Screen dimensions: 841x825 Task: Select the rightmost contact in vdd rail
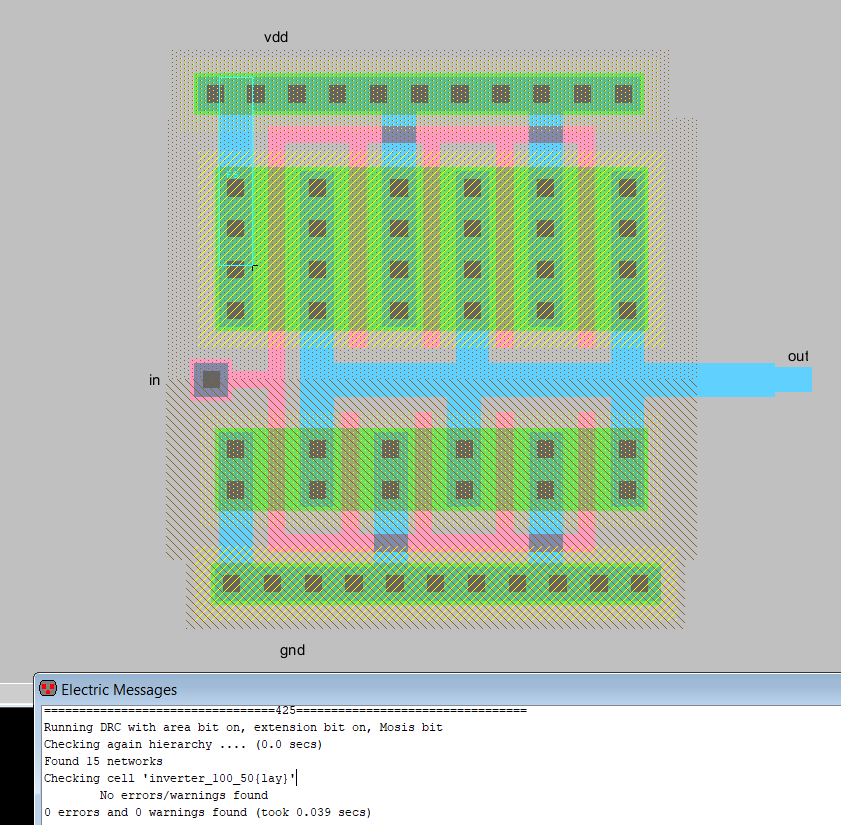tap(624, 94)
